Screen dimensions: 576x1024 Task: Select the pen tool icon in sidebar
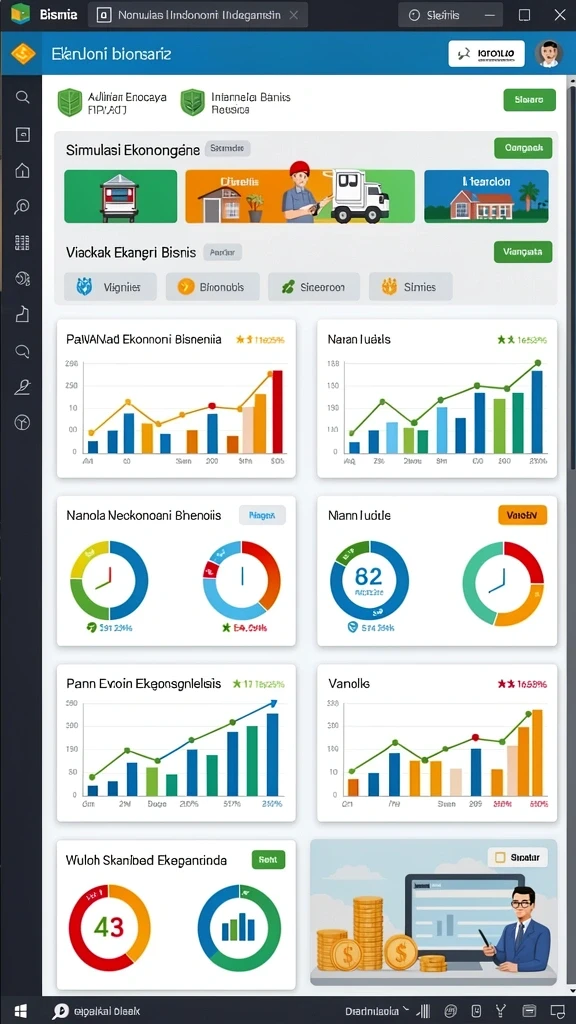tap(22, 387)
